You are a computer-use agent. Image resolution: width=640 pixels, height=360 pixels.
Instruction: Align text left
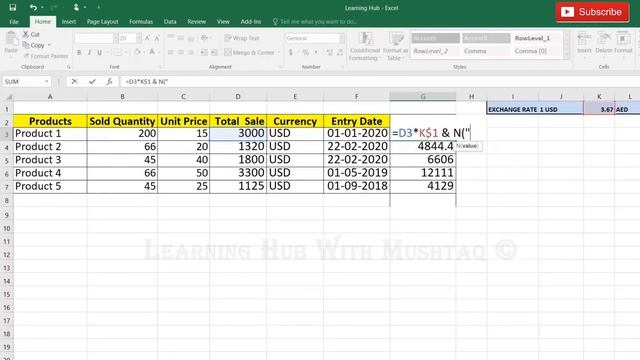(x=171, y=52)
